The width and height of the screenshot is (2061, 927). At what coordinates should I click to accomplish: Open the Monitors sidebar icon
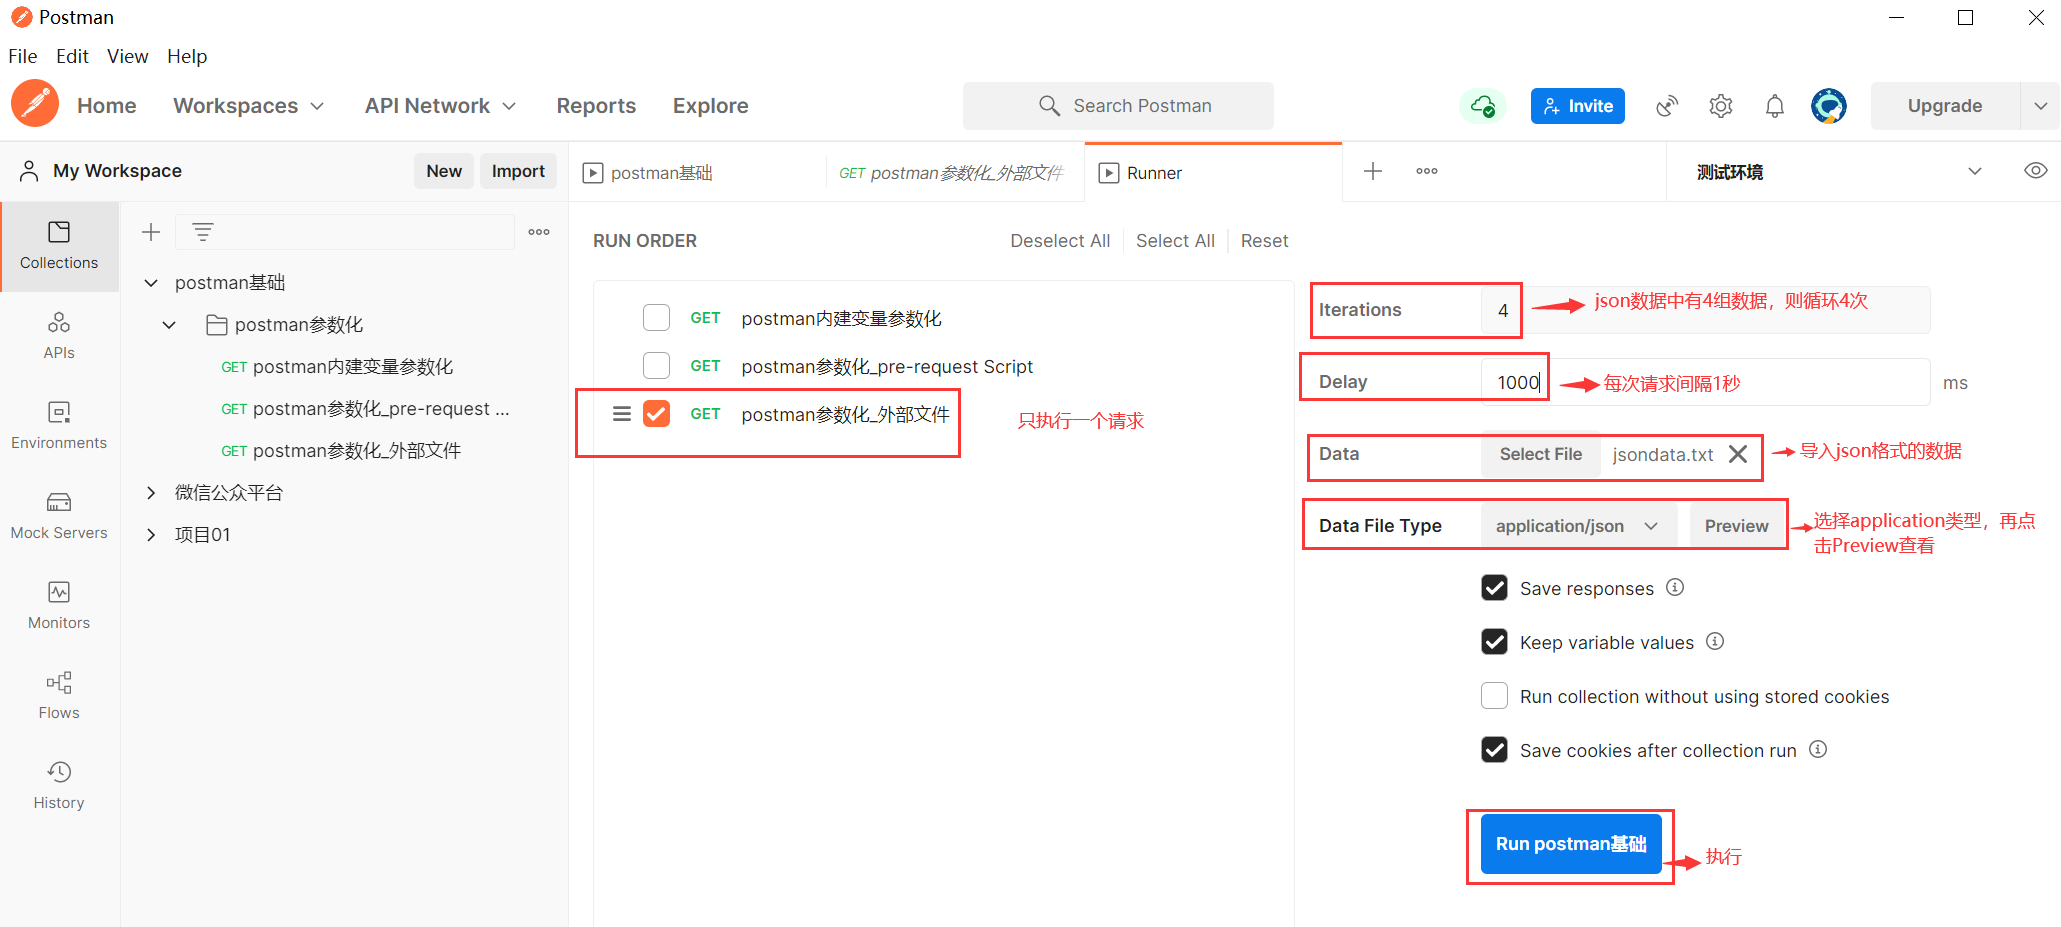click(x=59, y=605)
